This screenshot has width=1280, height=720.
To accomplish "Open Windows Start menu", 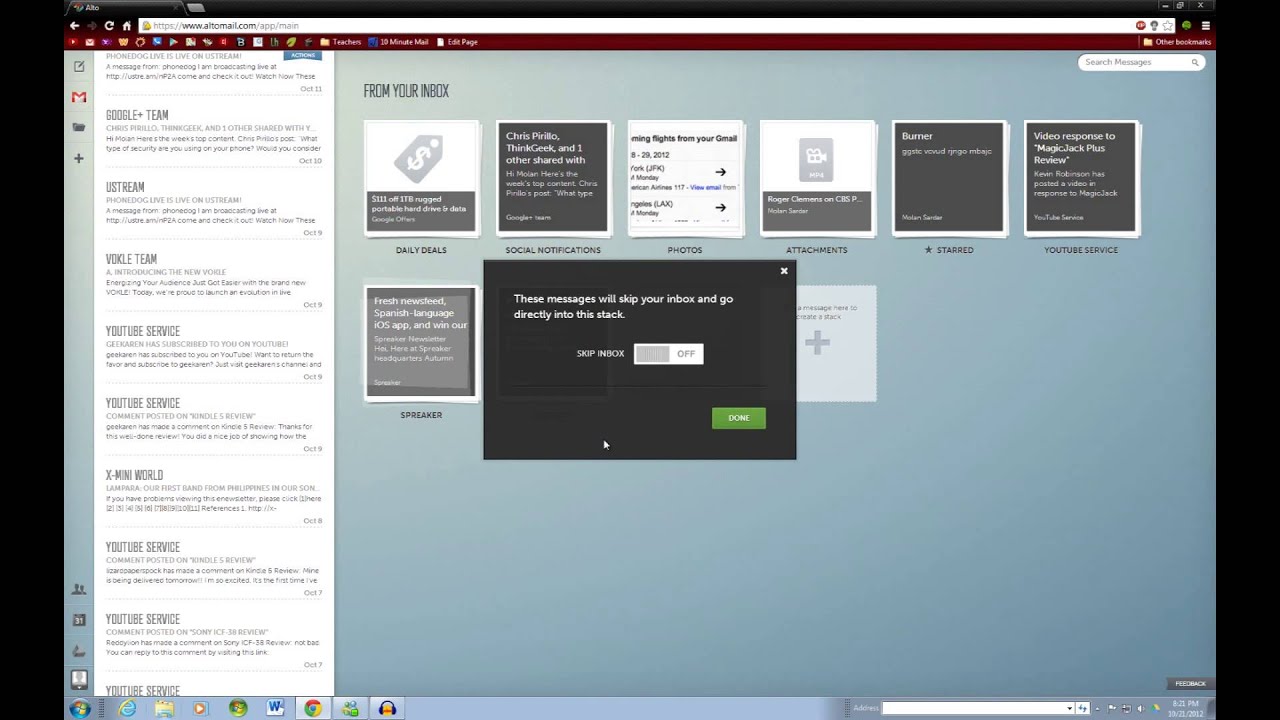I will point(80,708).
